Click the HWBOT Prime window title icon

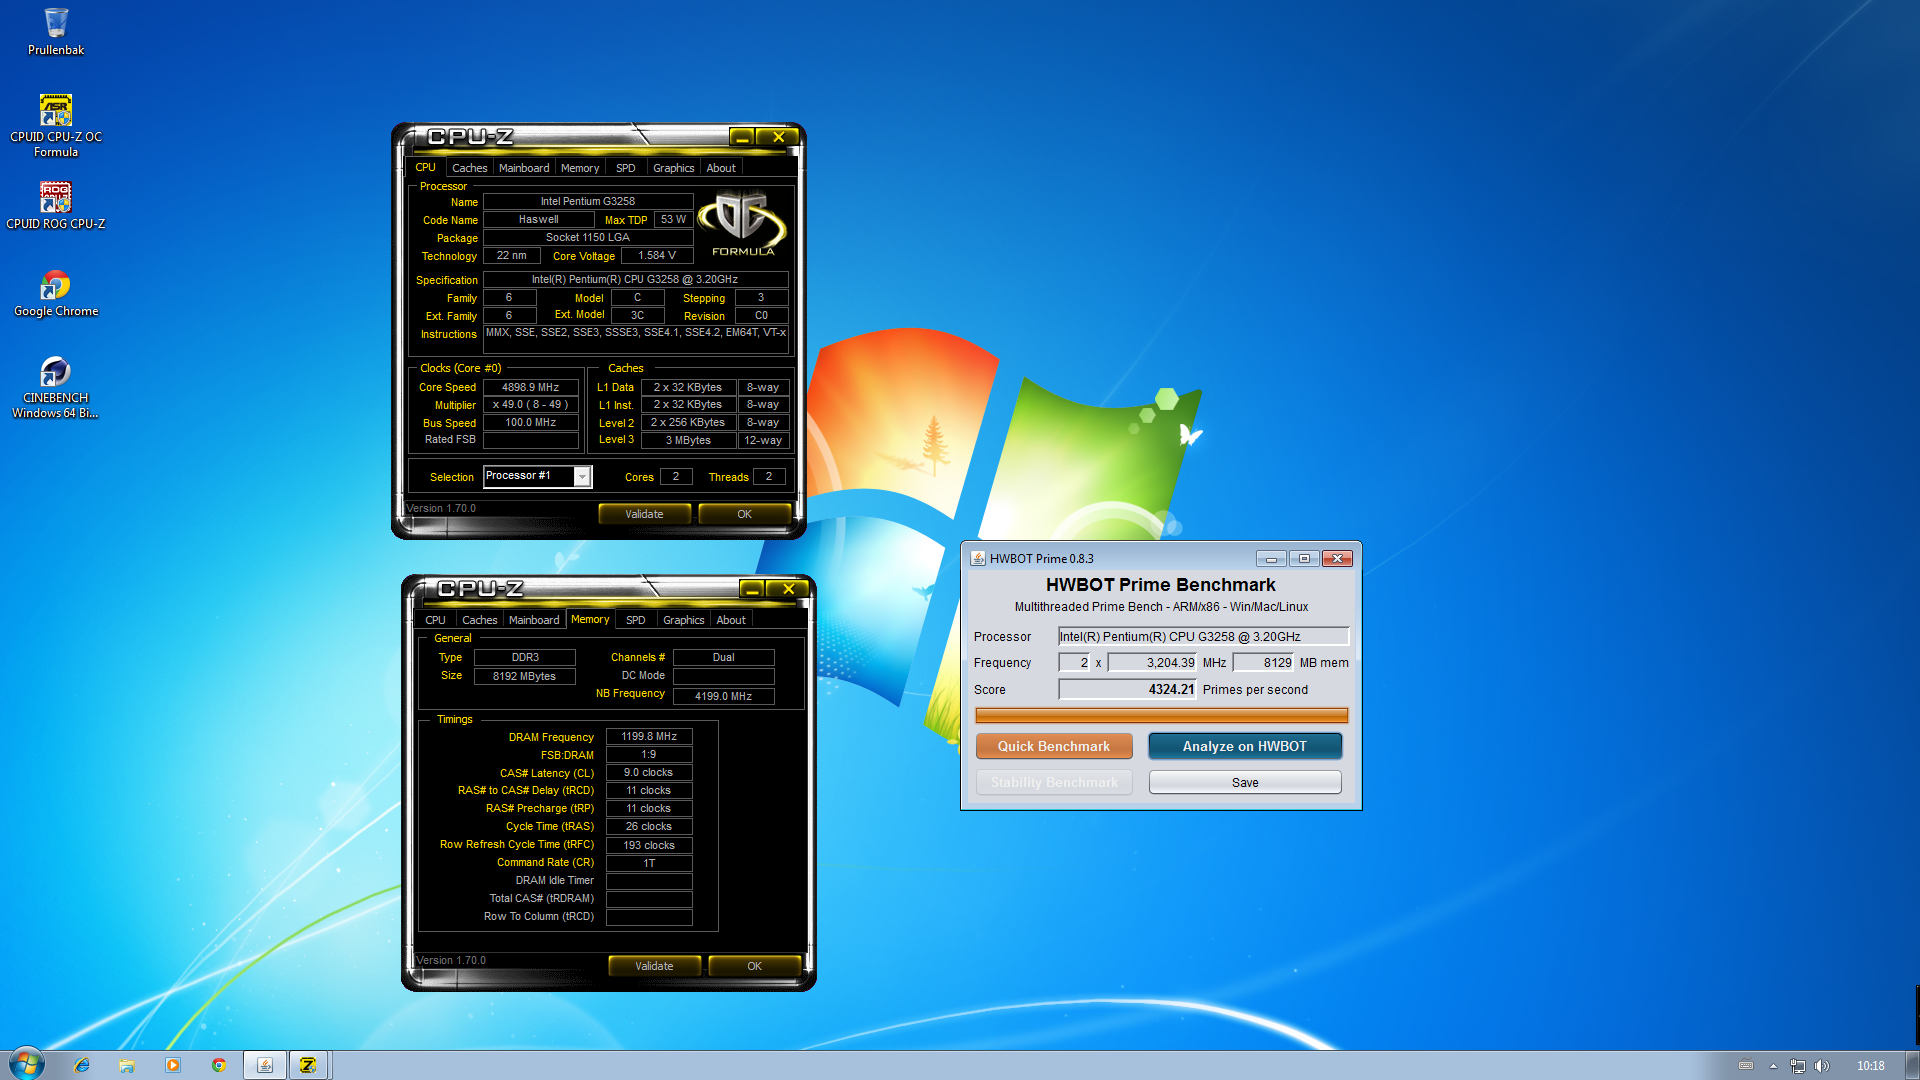(978, 558)
